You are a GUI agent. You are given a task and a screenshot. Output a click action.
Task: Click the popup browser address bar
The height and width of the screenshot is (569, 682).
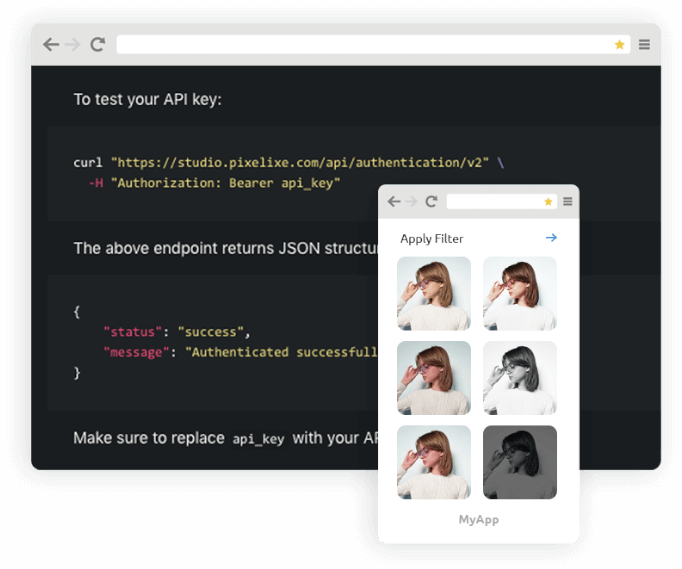(493, 202)
